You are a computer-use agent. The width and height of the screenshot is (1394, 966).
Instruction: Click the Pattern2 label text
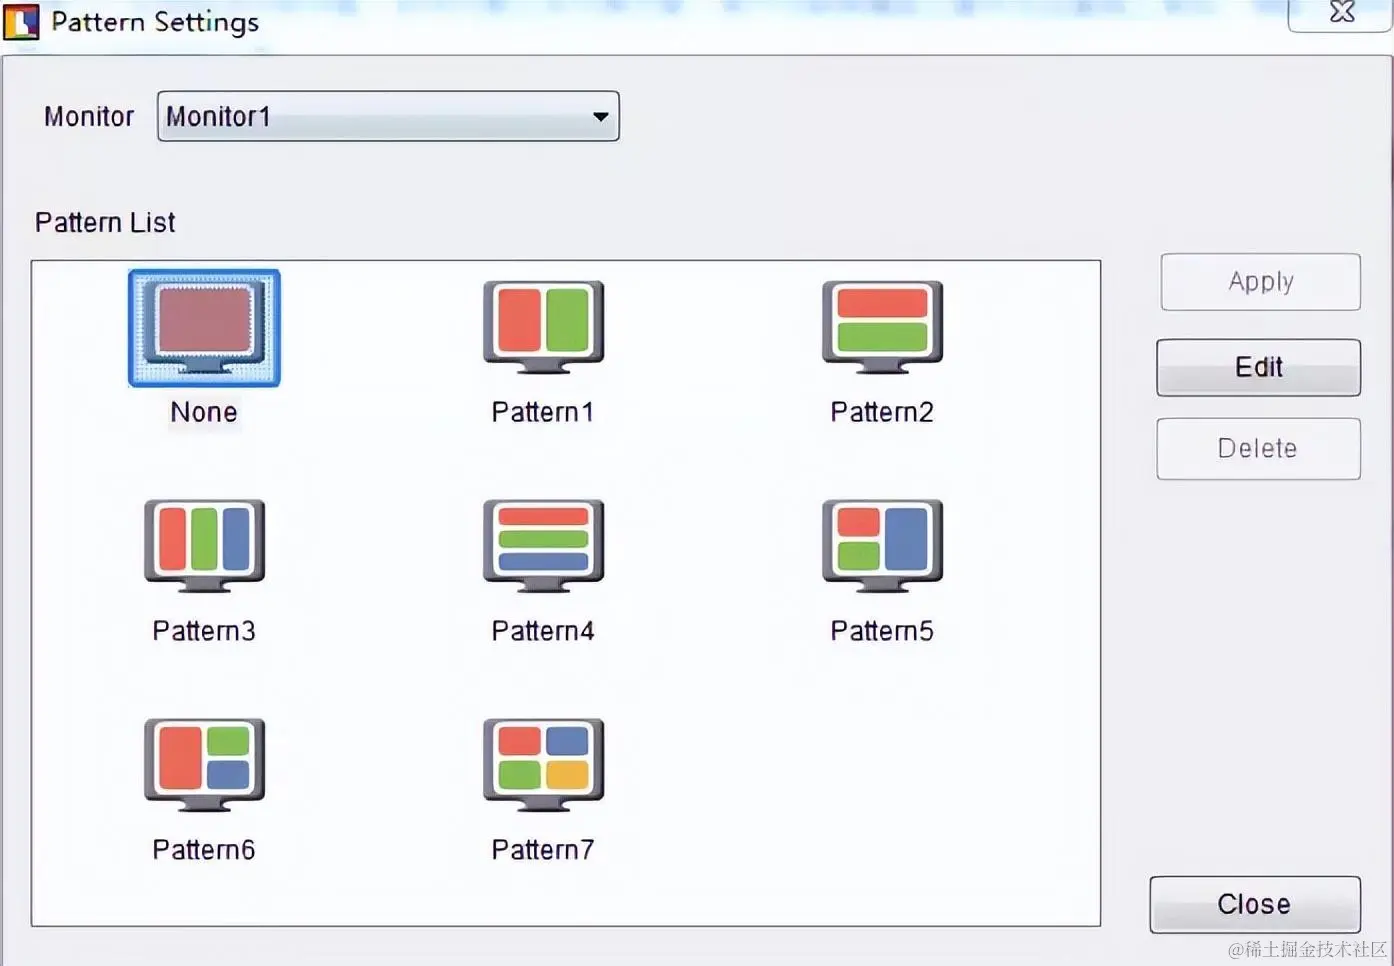click(882, 412)
